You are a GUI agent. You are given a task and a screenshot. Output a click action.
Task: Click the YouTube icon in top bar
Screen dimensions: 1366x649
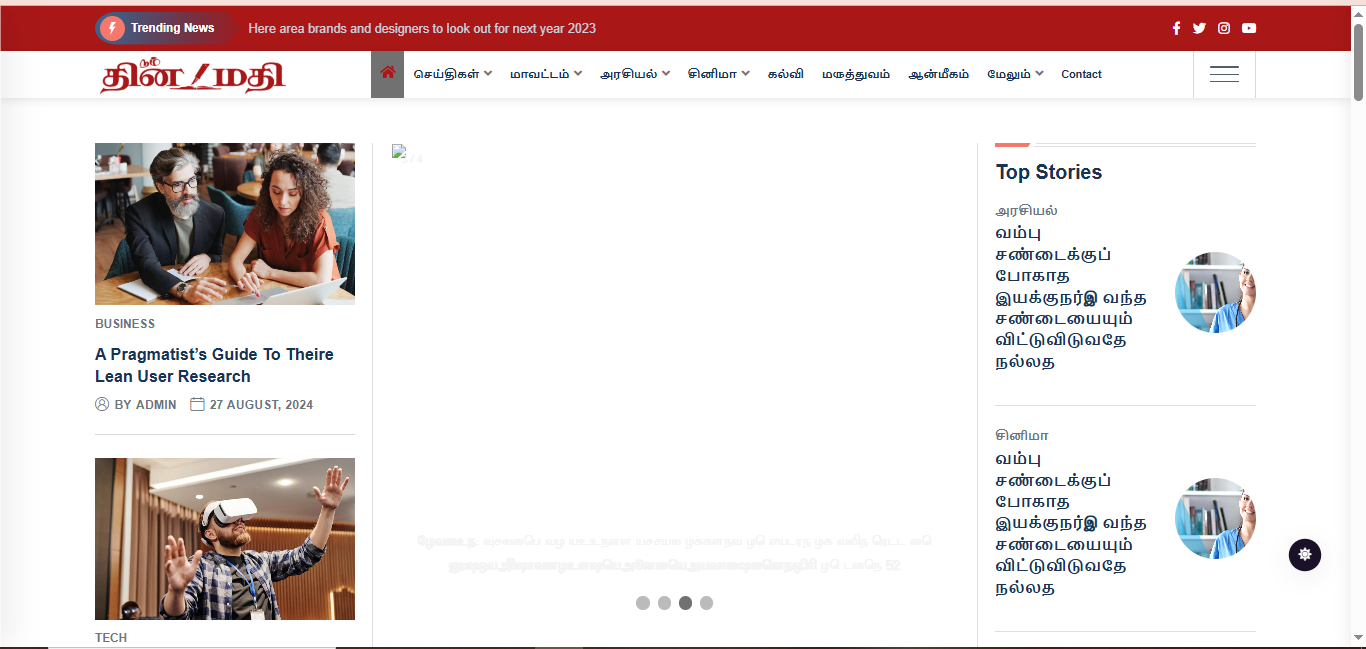(1249, 28)
